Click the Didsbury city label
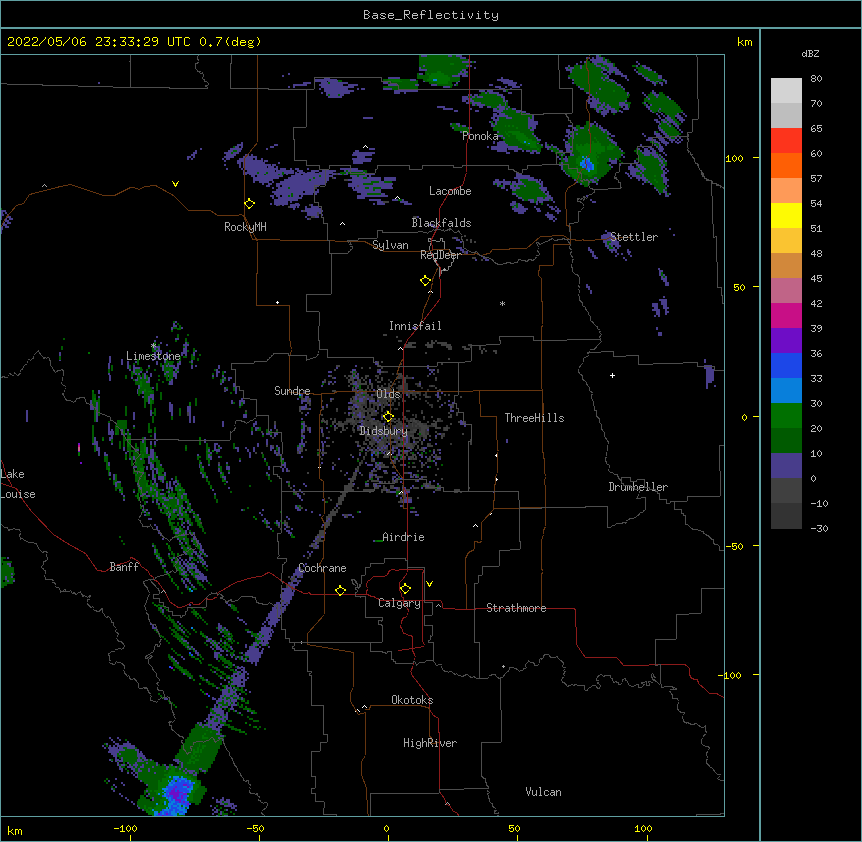Viewport: 862px width, 842px height. tap(383, 431)
